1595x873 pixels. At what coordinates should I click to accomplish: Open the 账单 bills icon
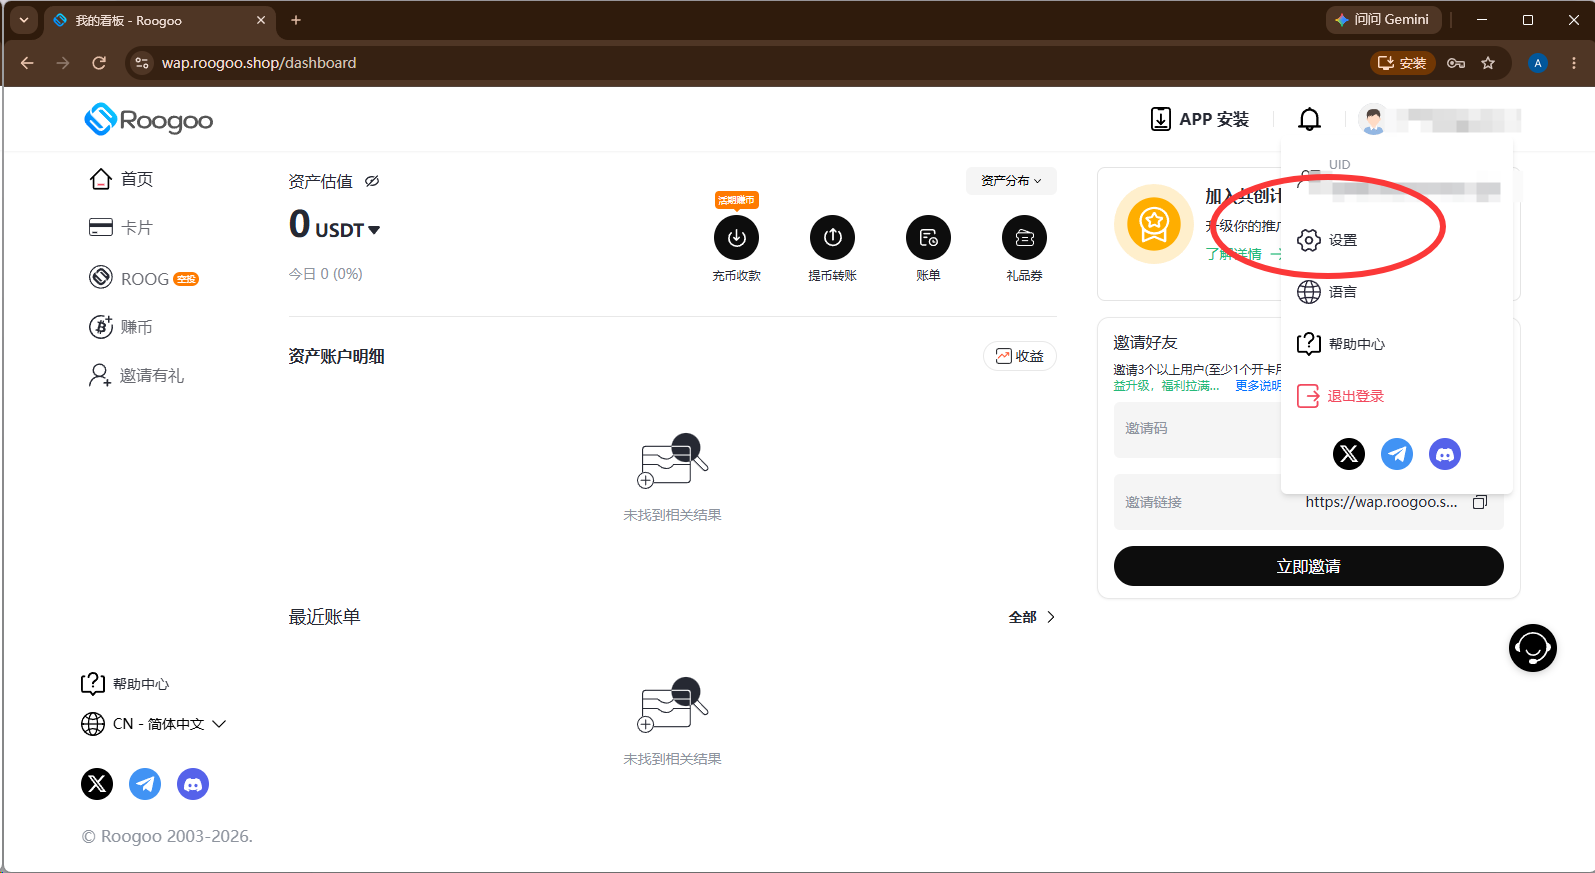928,237
